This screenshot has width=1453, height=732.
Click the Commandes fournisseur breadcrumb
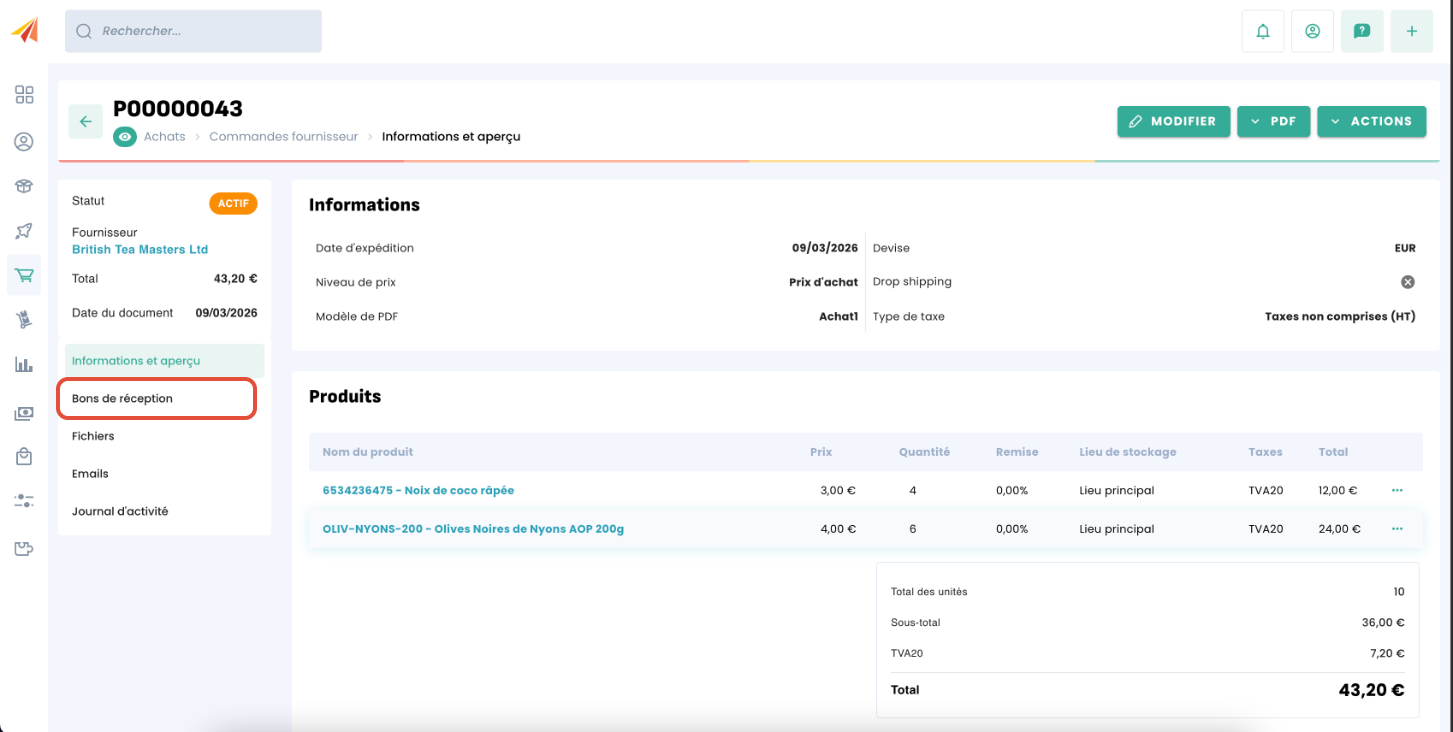283,137
